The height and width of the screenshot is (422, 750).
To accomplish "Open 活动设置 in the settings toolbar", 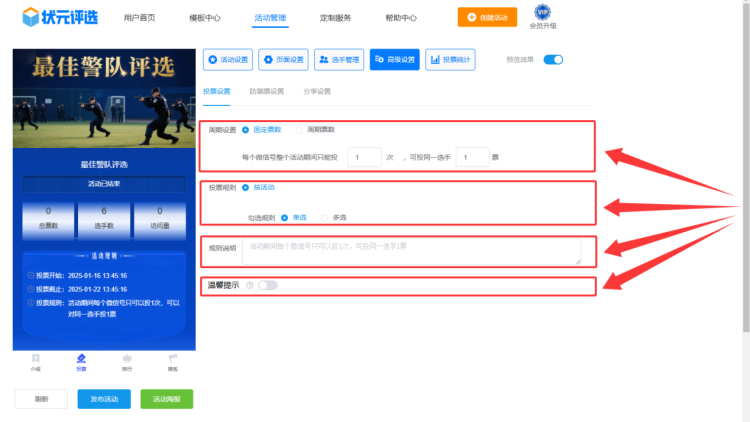I will pyautogui.click(x=228, y=60).
